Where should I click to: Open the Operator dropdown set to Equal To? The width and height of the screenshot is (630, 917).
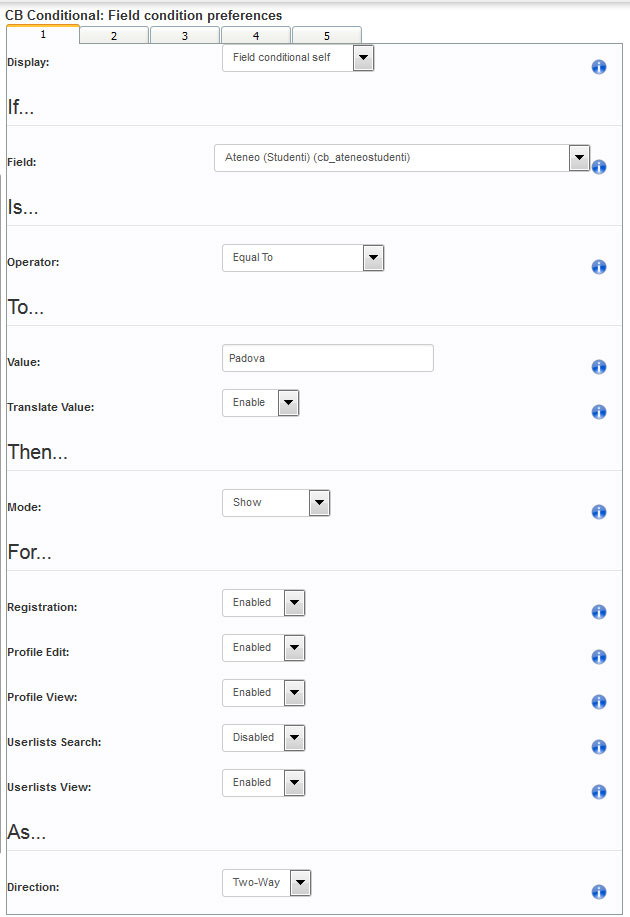pyautogui.click(x=303, y=258)
